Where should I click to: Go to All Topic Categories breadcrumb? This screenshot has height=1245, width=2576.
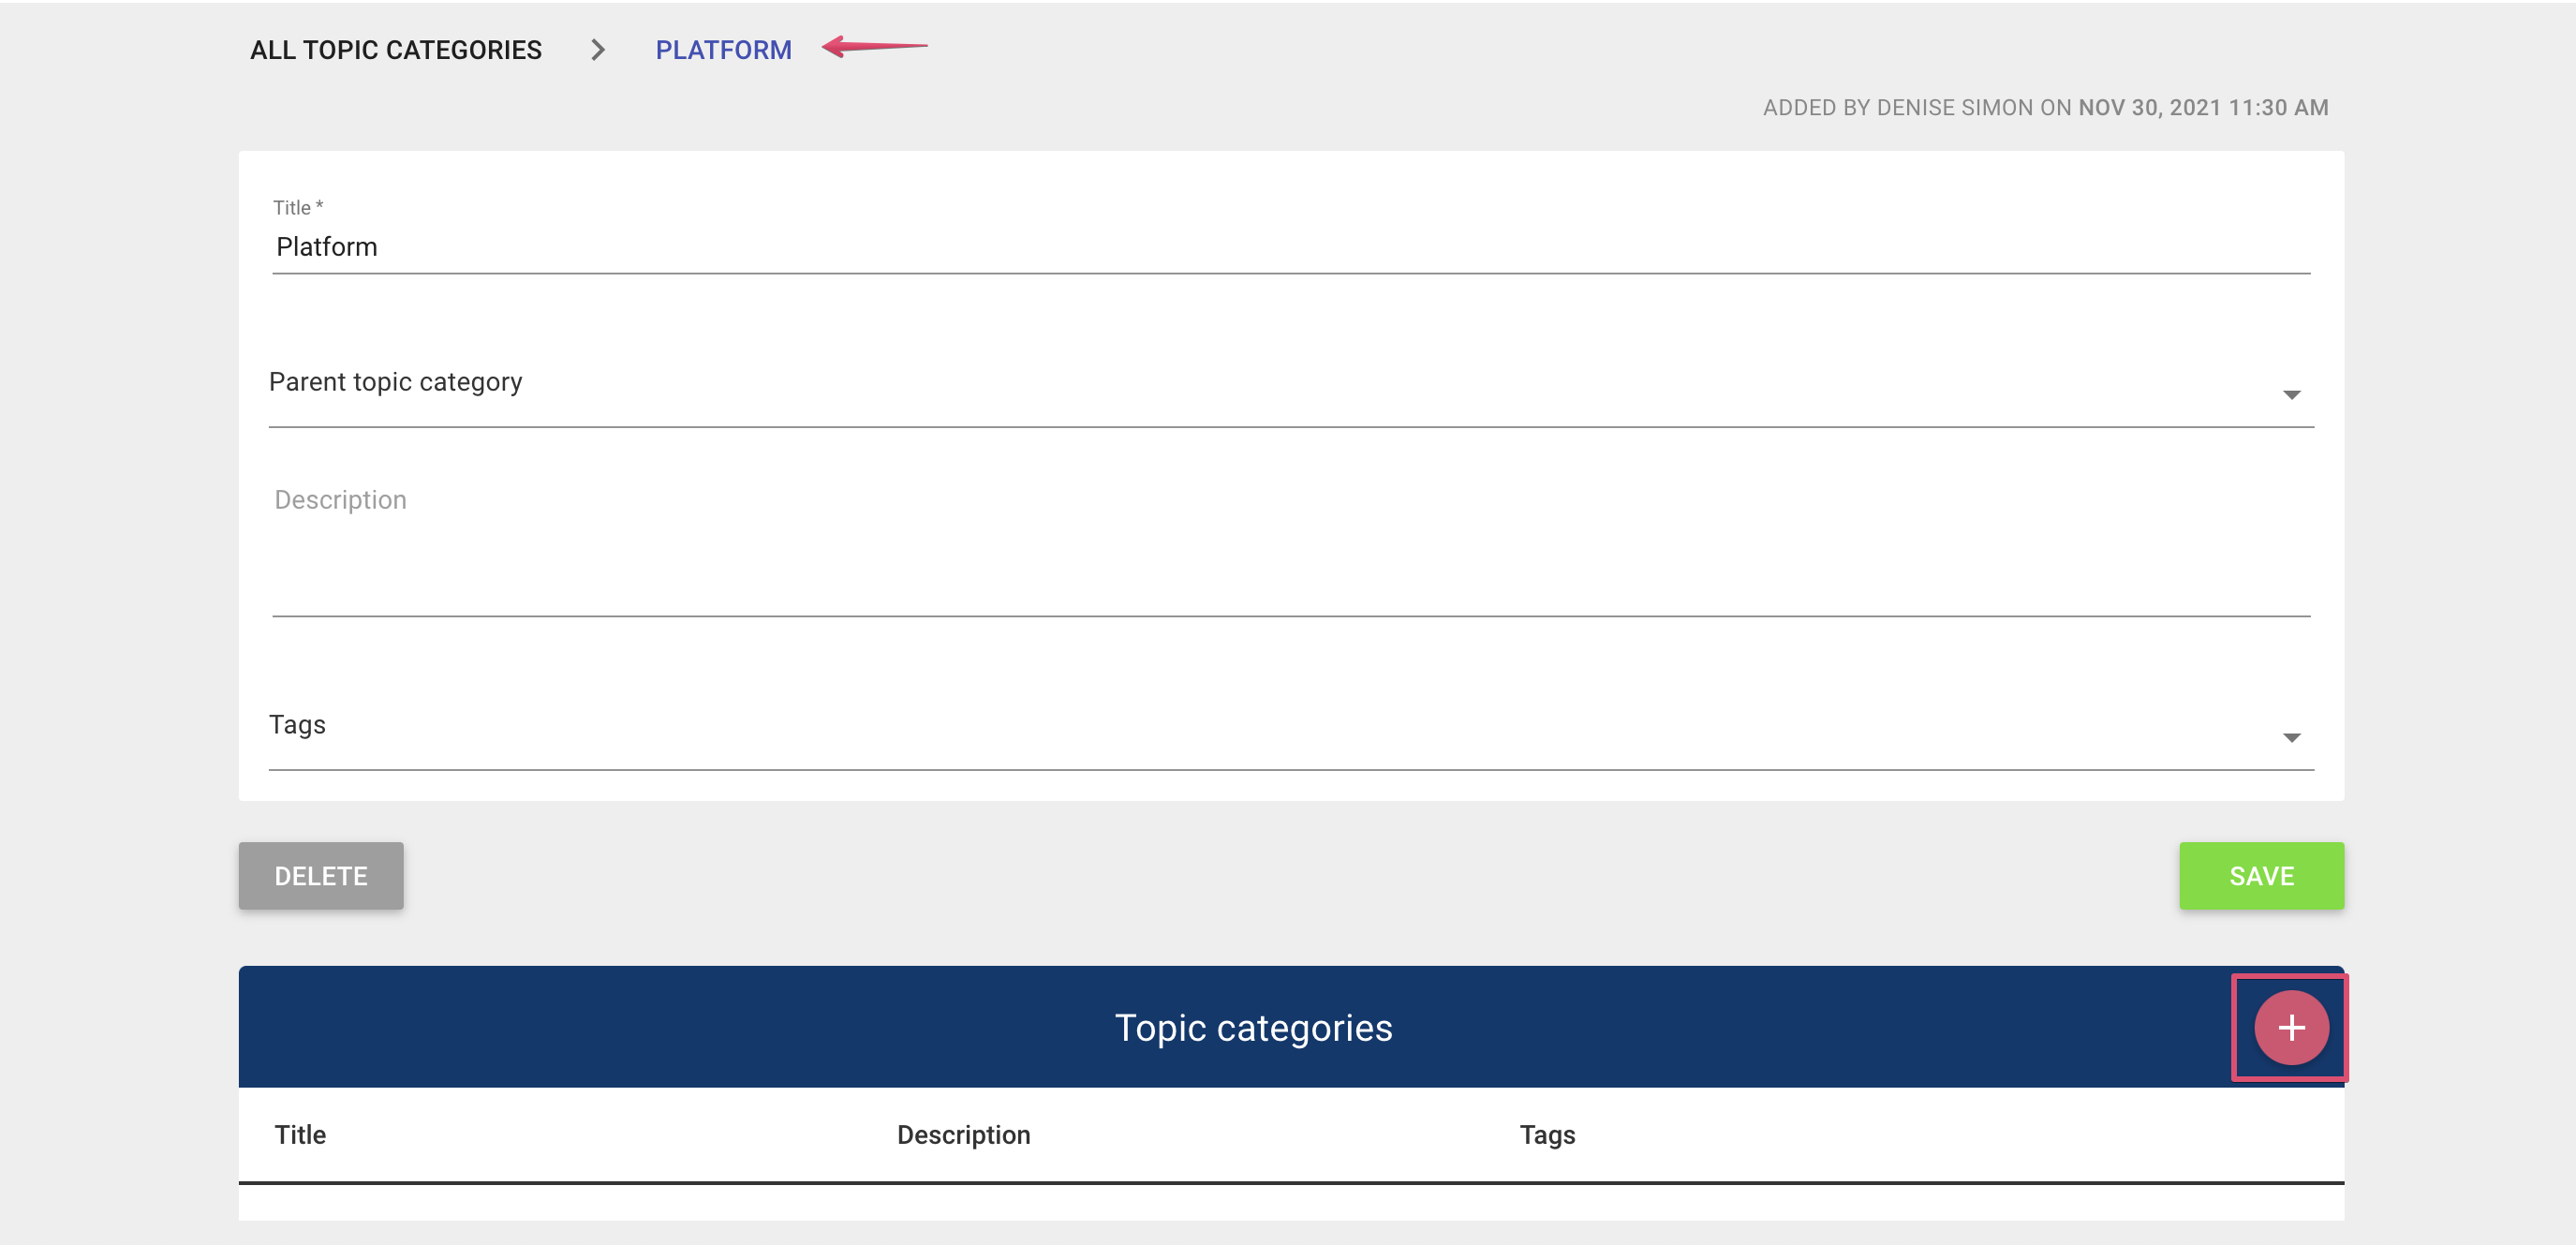396,50
